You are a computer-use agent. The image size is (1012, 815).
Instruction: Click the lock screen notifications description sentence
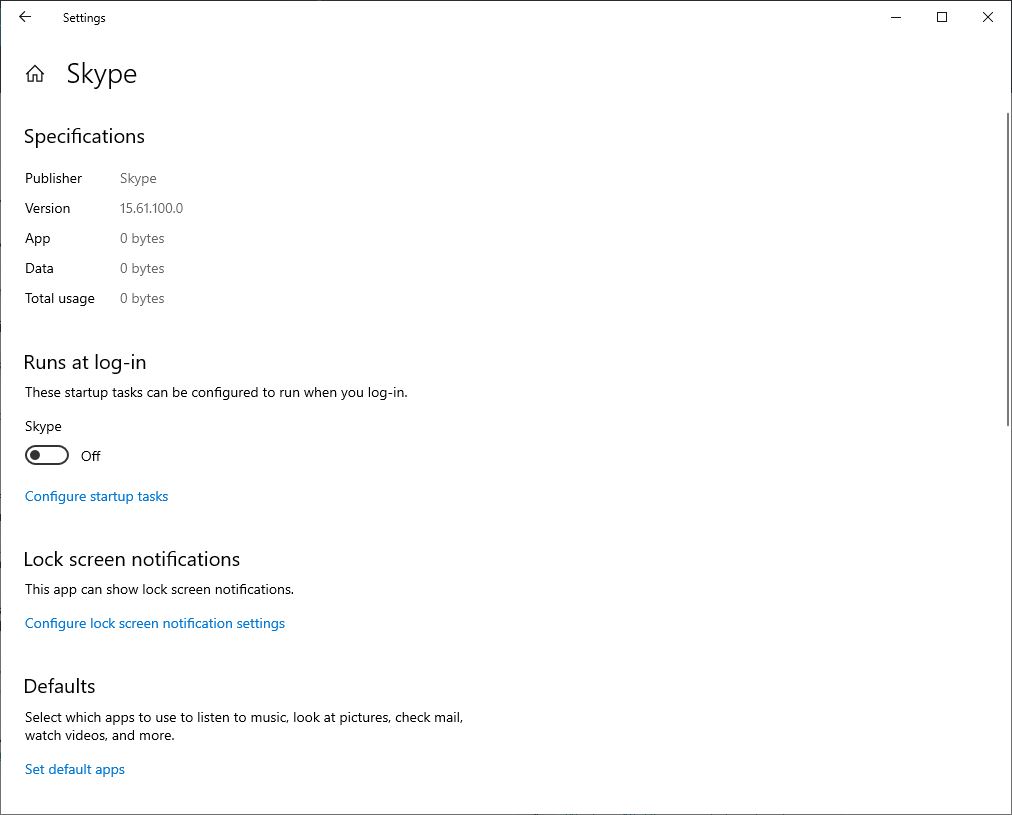pyautogui.click(x=159, y=589)
